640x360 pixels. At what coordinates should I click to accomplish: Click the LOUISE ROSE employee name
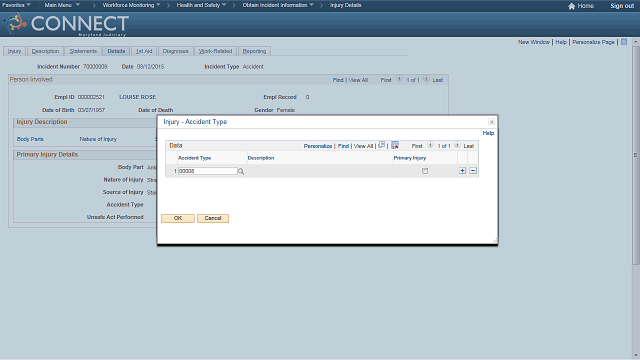138,97
